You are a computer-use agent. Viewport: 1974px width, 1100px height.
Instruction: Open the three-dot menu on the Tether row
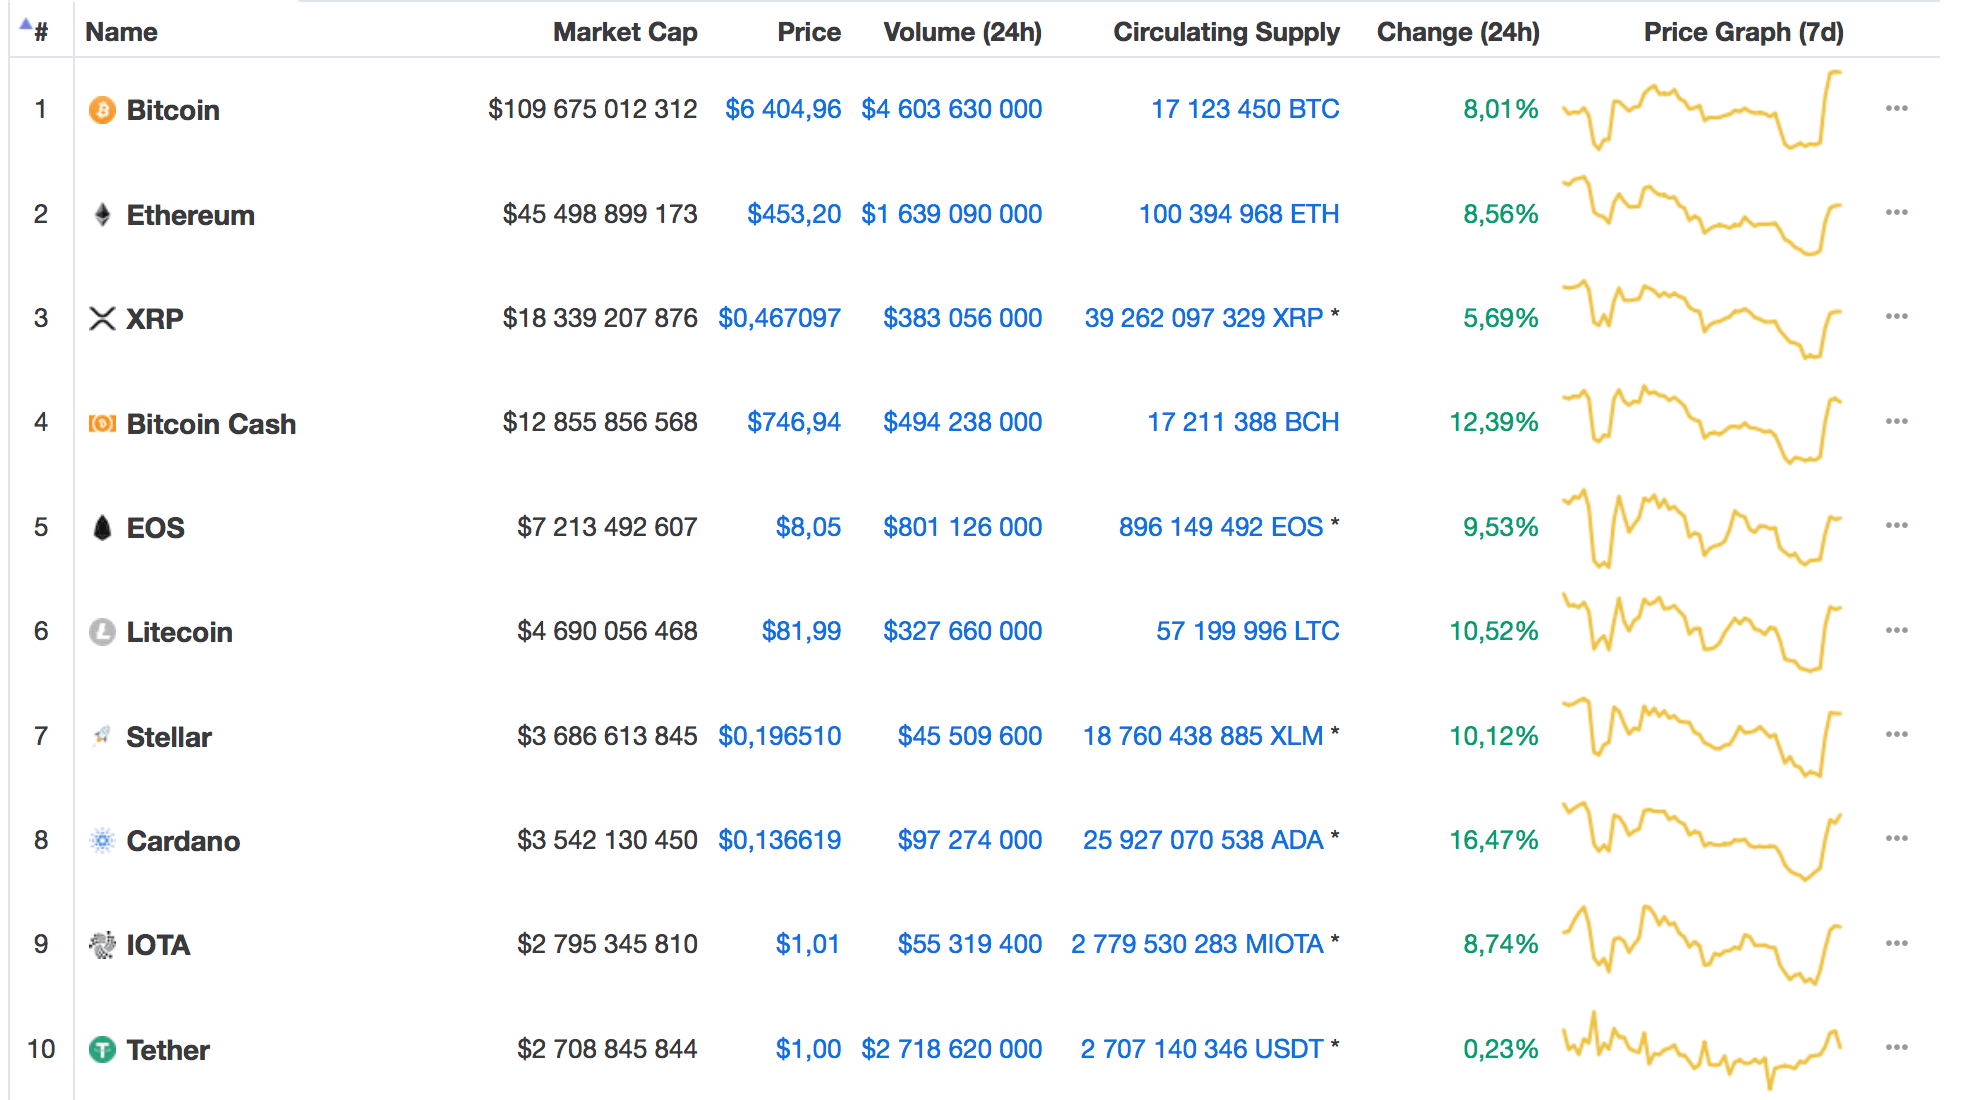[x=1896, y=1049]
